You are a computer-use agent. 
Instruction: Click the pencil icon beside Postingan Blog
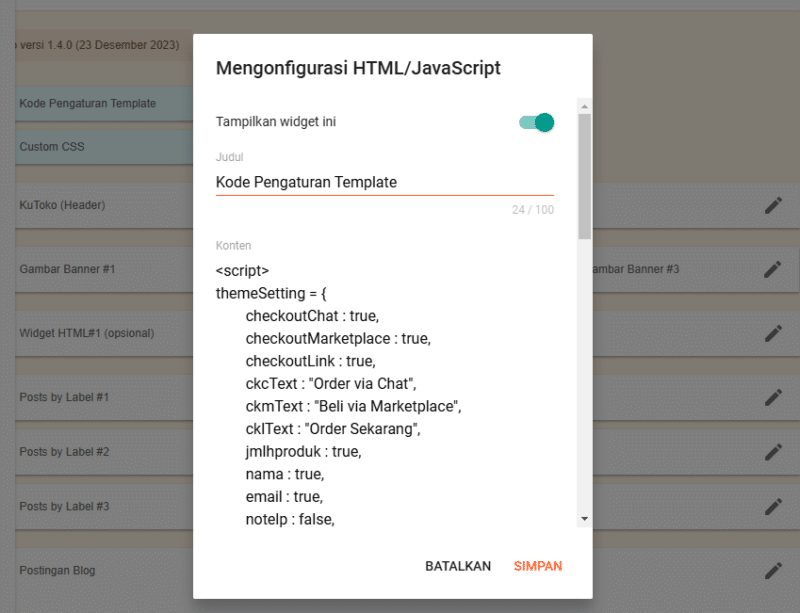(773, 570)
